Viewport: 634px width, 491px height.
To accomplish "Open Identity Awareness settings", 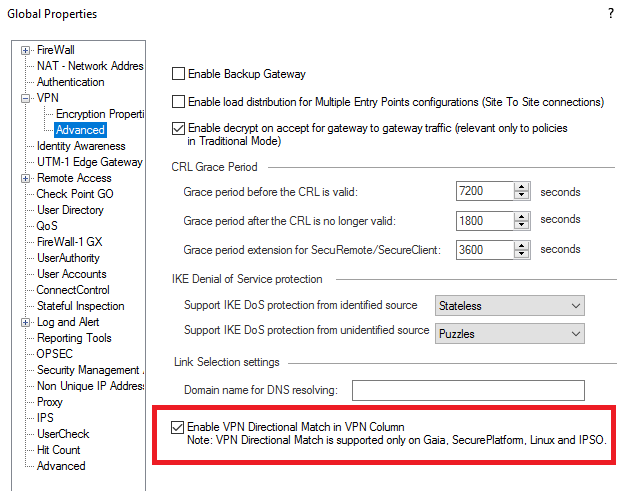I will click(81, 146).
